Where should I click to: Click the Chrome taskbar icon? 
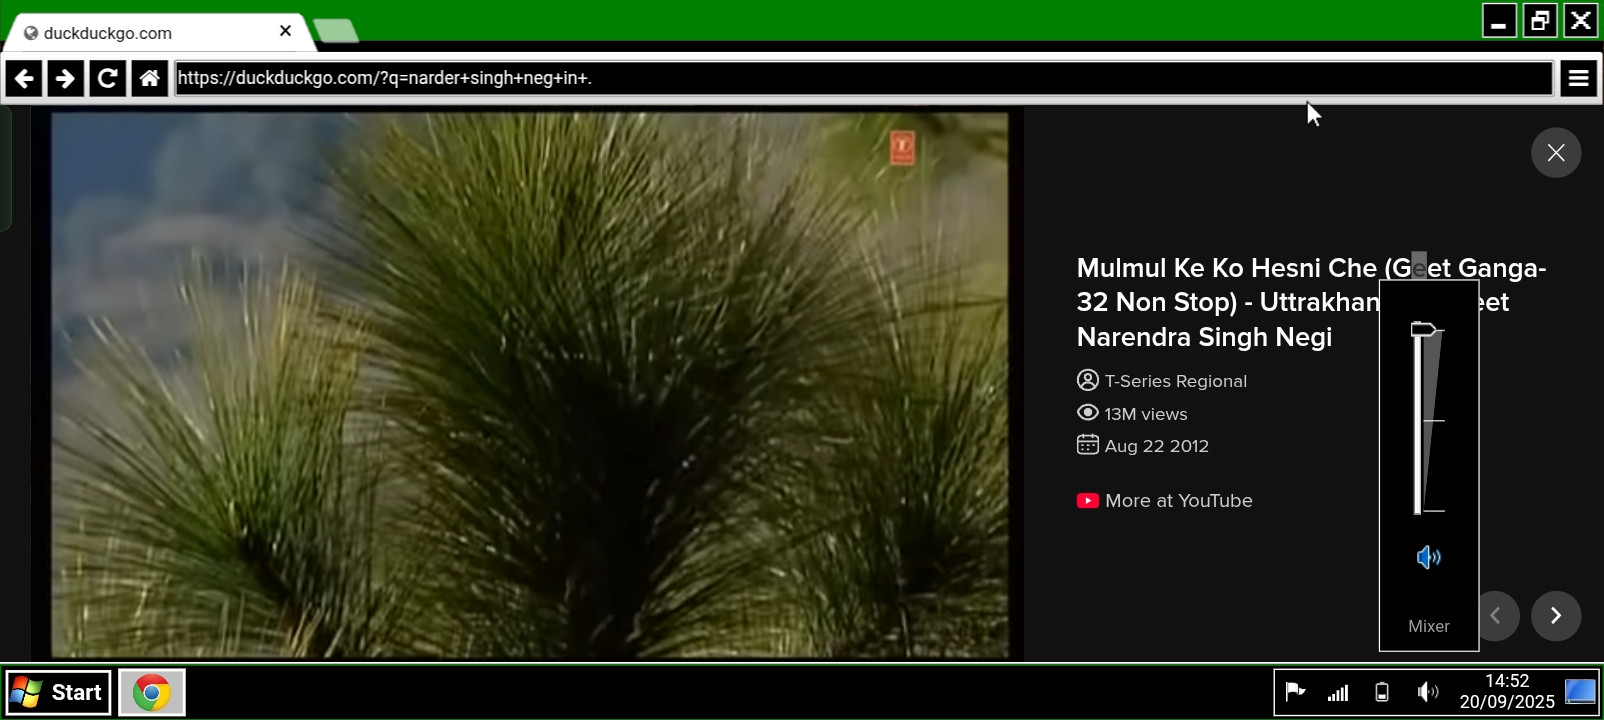(152, 692)
